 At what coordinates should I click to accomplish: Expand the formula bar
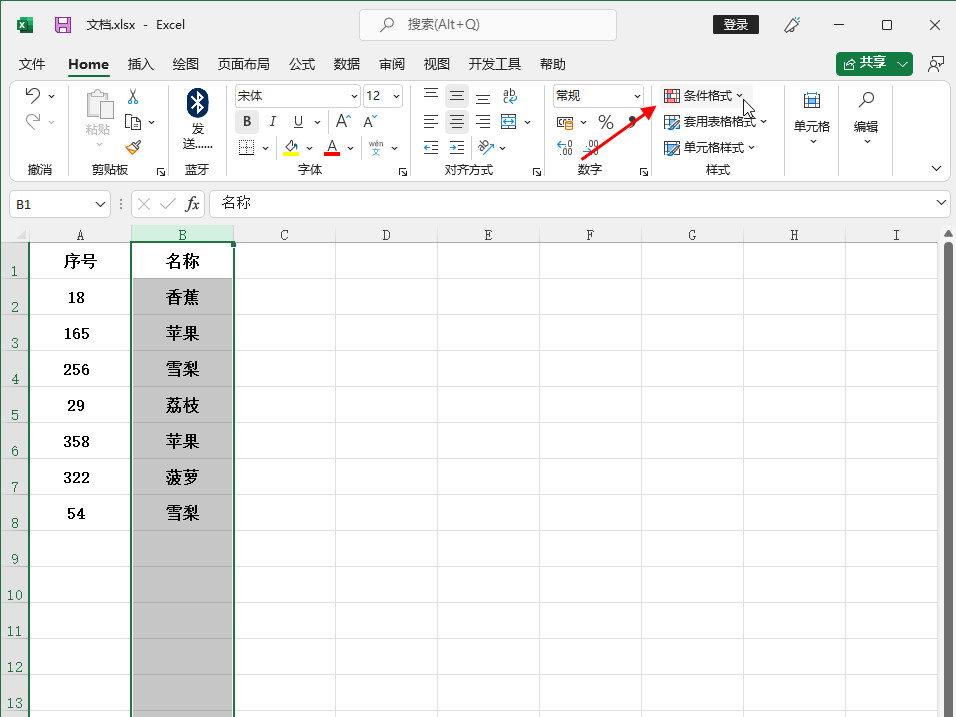tap(941, 203)
